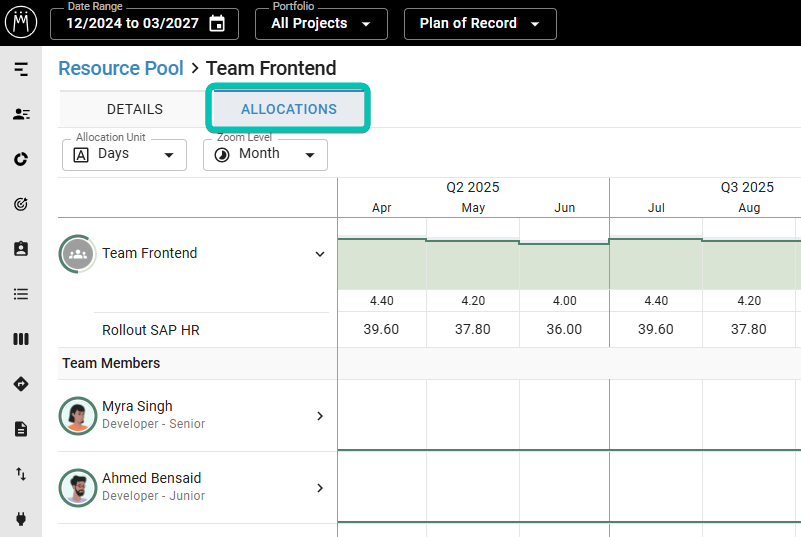Open the Zoom Level Month dropdown
Image resolution: width=801 pixels, height=537 pixels.
(265, 154)
